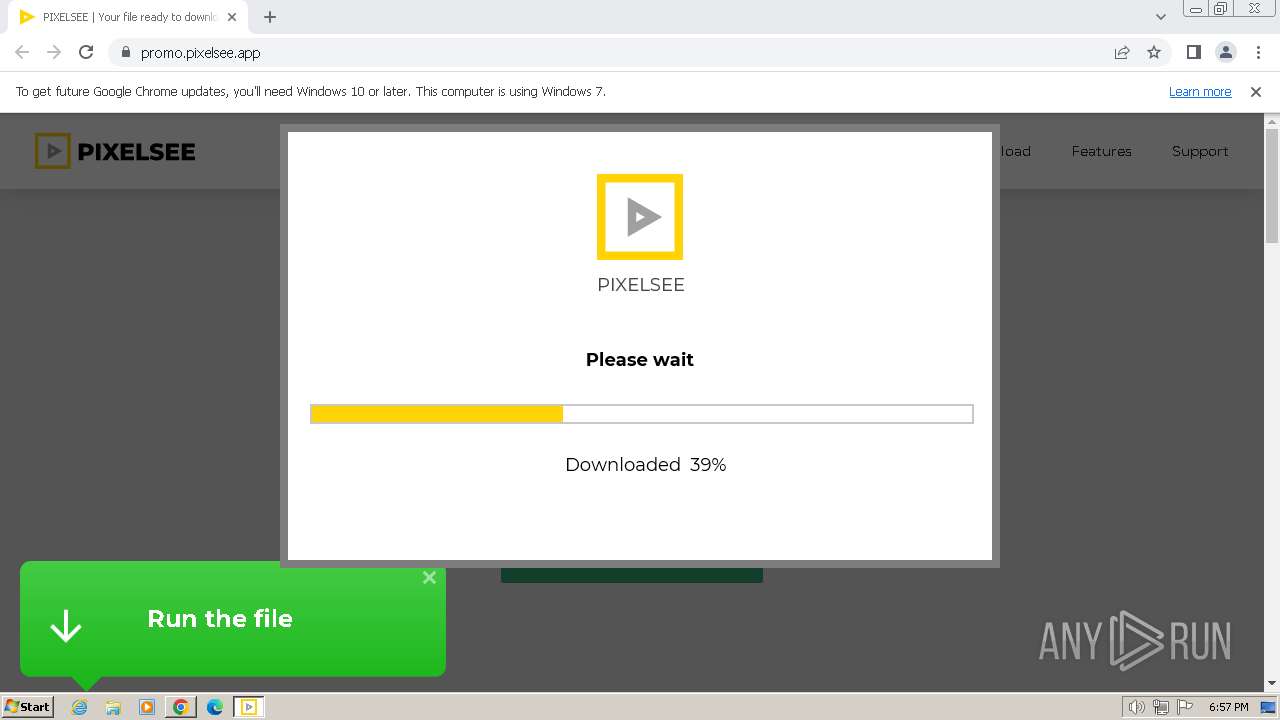Show desktop via tray monitor icon
1280x720 pixels.
[x=1268, y=707]
